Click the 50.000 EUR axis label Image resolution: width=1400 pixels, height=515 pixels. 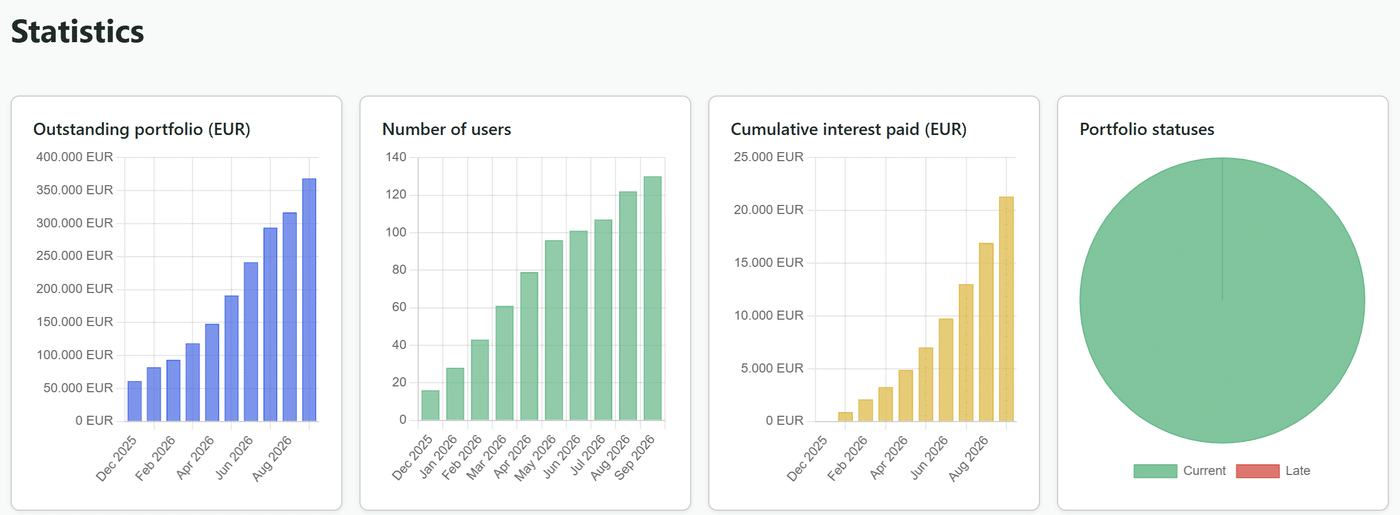(78, 388)
